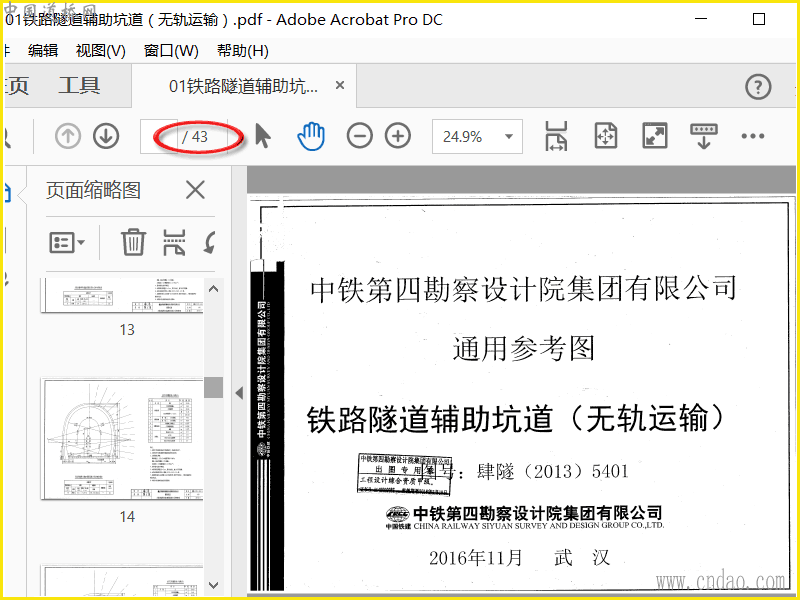Image resolution: width=800 pixels, height=600 pixels.
Task: Open the 视图(V) menu
Action: (x=101, y=51)
